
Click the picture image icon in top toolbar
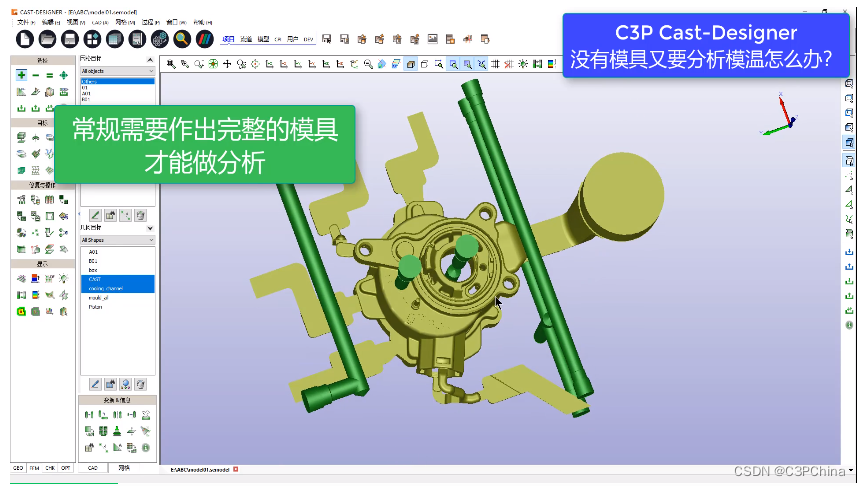(x=433, y=39)
